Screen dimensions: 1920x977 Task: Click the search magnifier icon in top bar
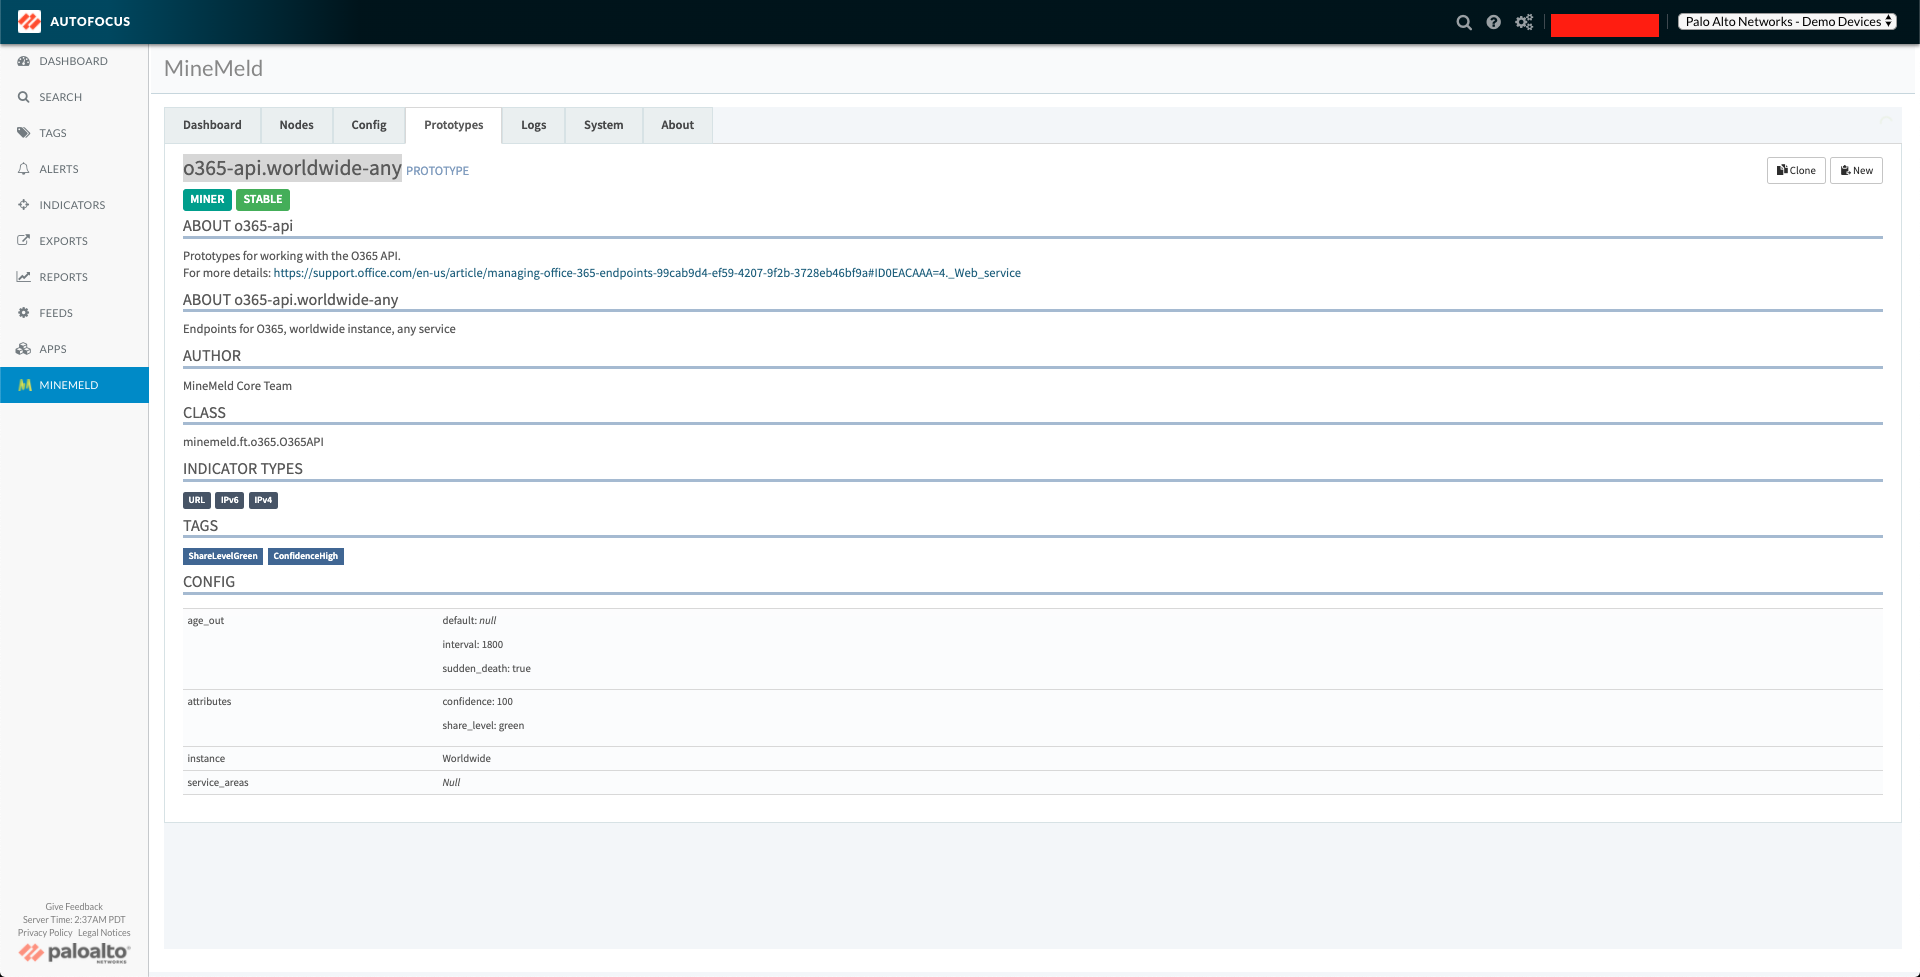[x=1463, y=22]
